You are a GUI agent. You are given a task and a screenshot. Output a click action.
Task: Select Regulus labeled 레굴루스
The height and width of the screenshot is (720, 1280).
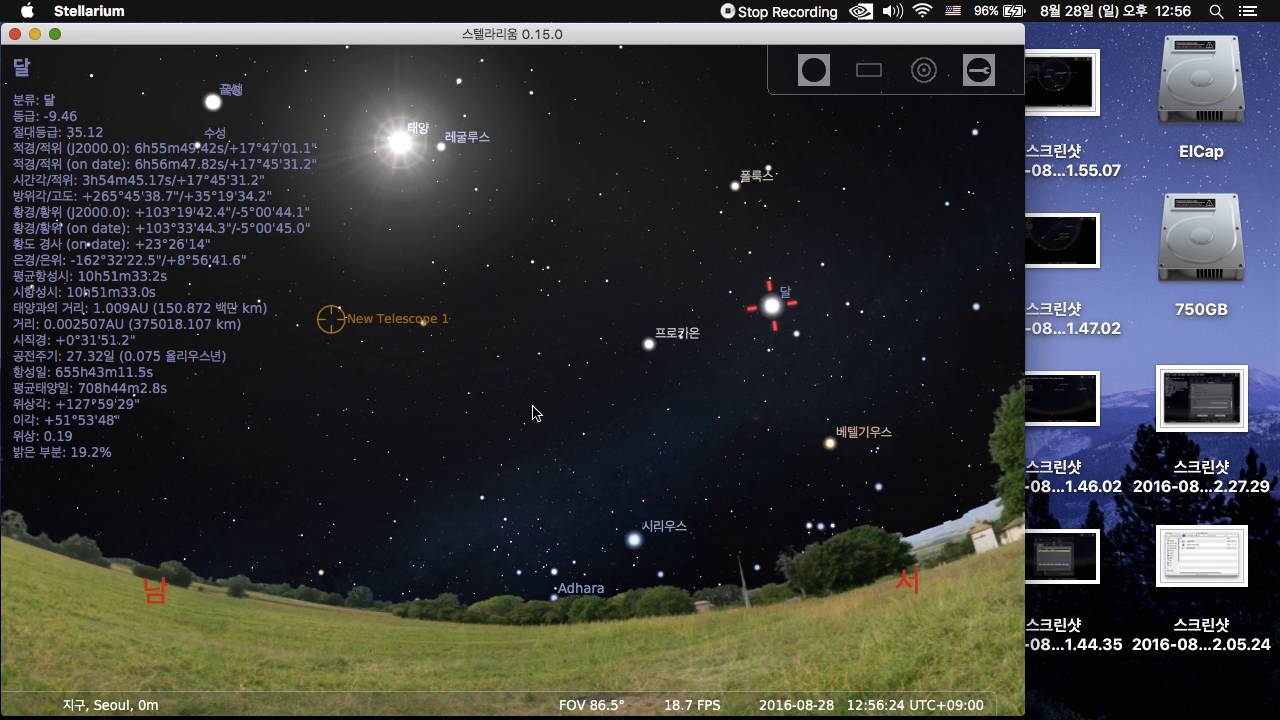point(441,147)
